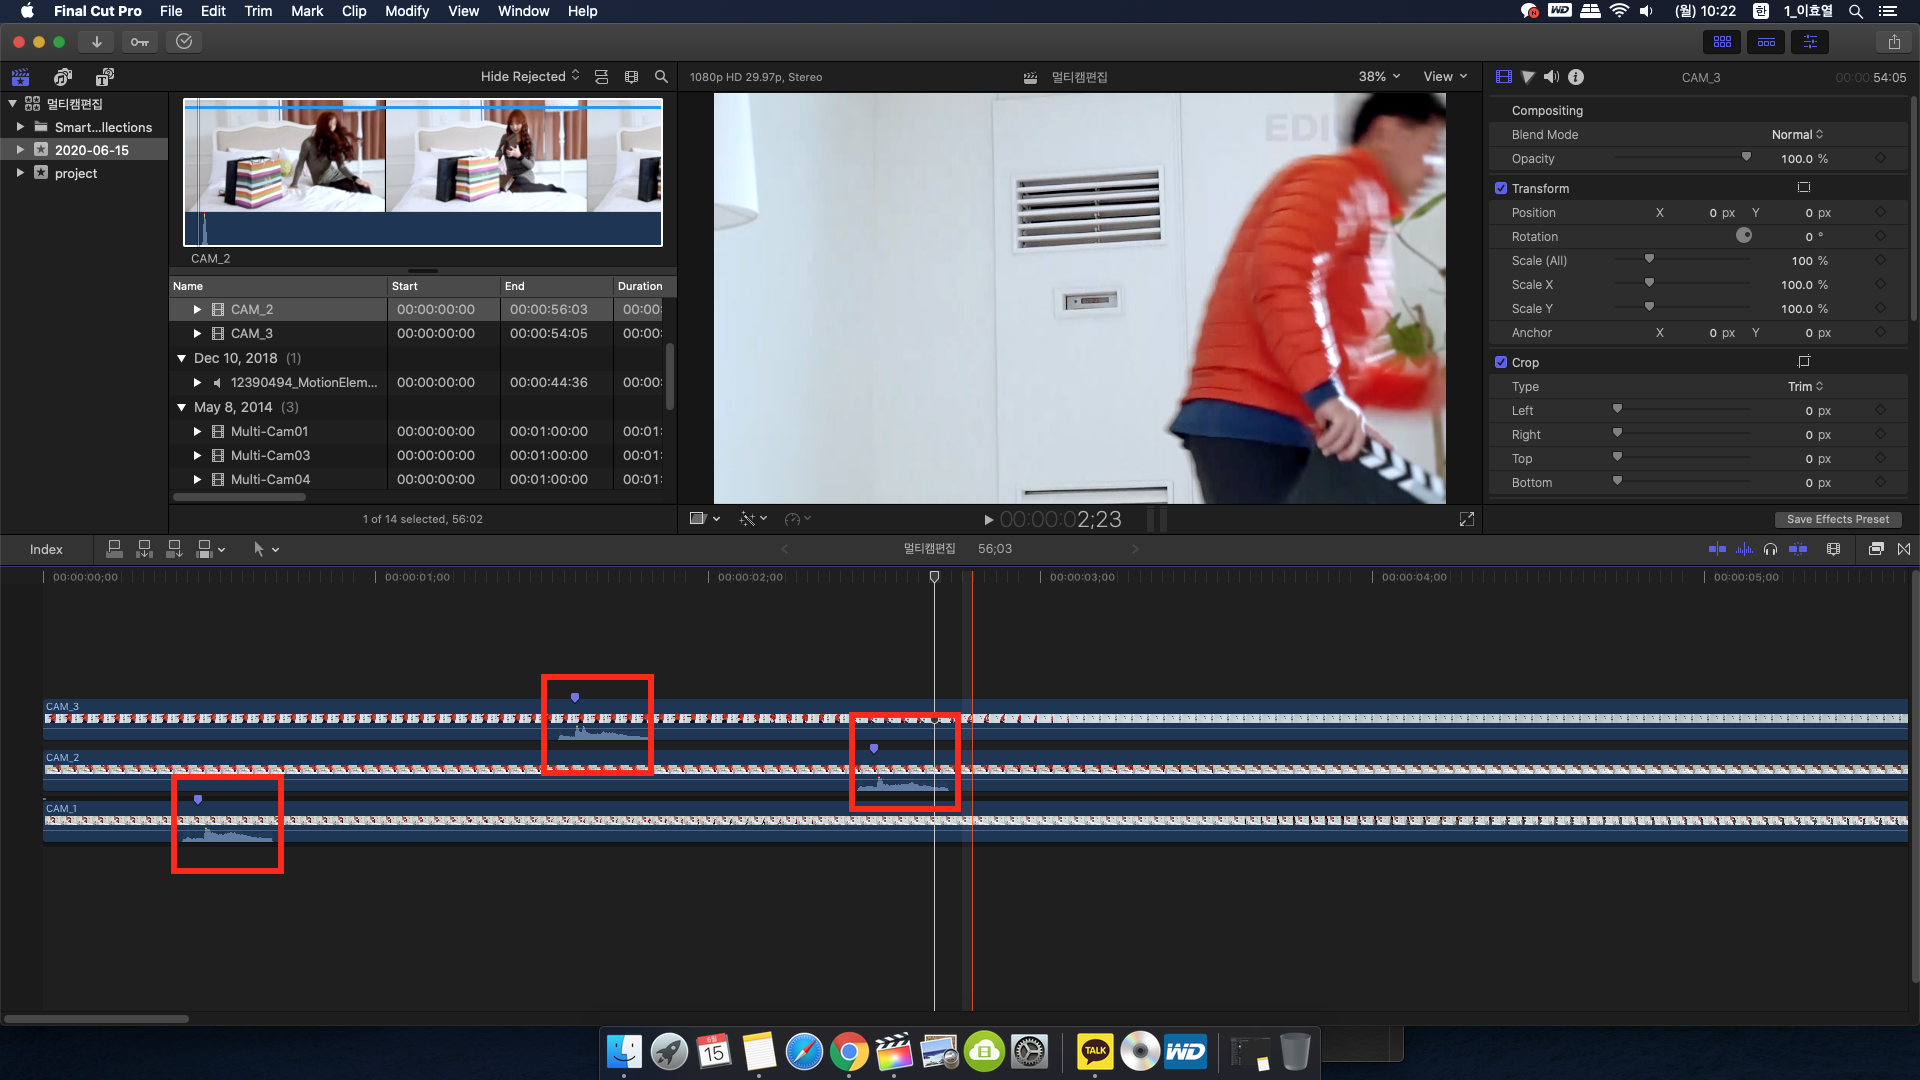Click the Opacity slider handle
The image size is (1920, 1080).
pyautogui.click(x=1746, y=158)
